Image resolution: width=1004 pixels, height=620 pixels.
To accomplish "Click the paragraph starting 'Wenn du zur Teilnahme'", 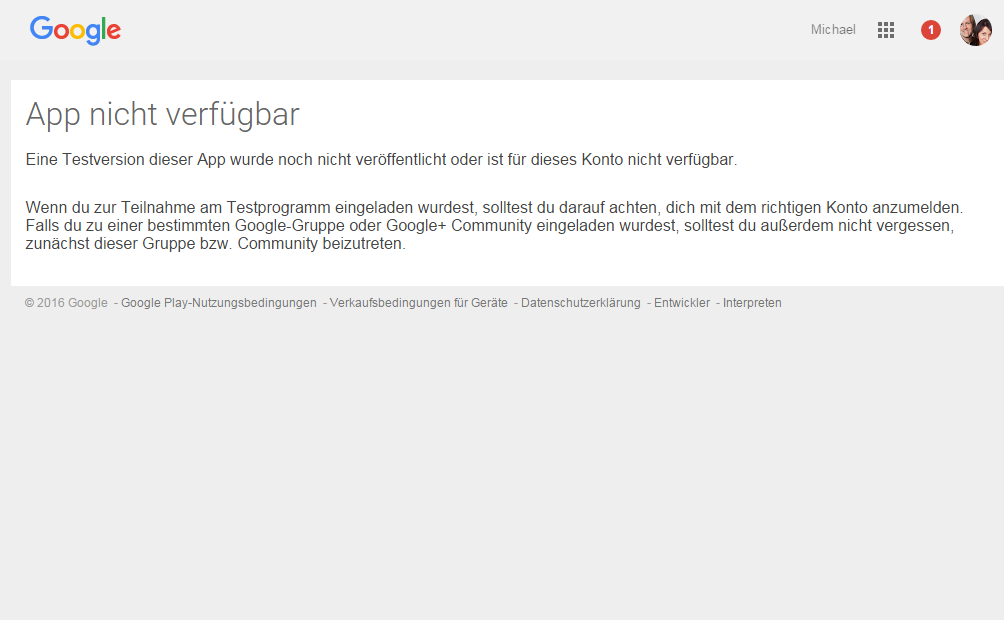I will coord(494,225).
